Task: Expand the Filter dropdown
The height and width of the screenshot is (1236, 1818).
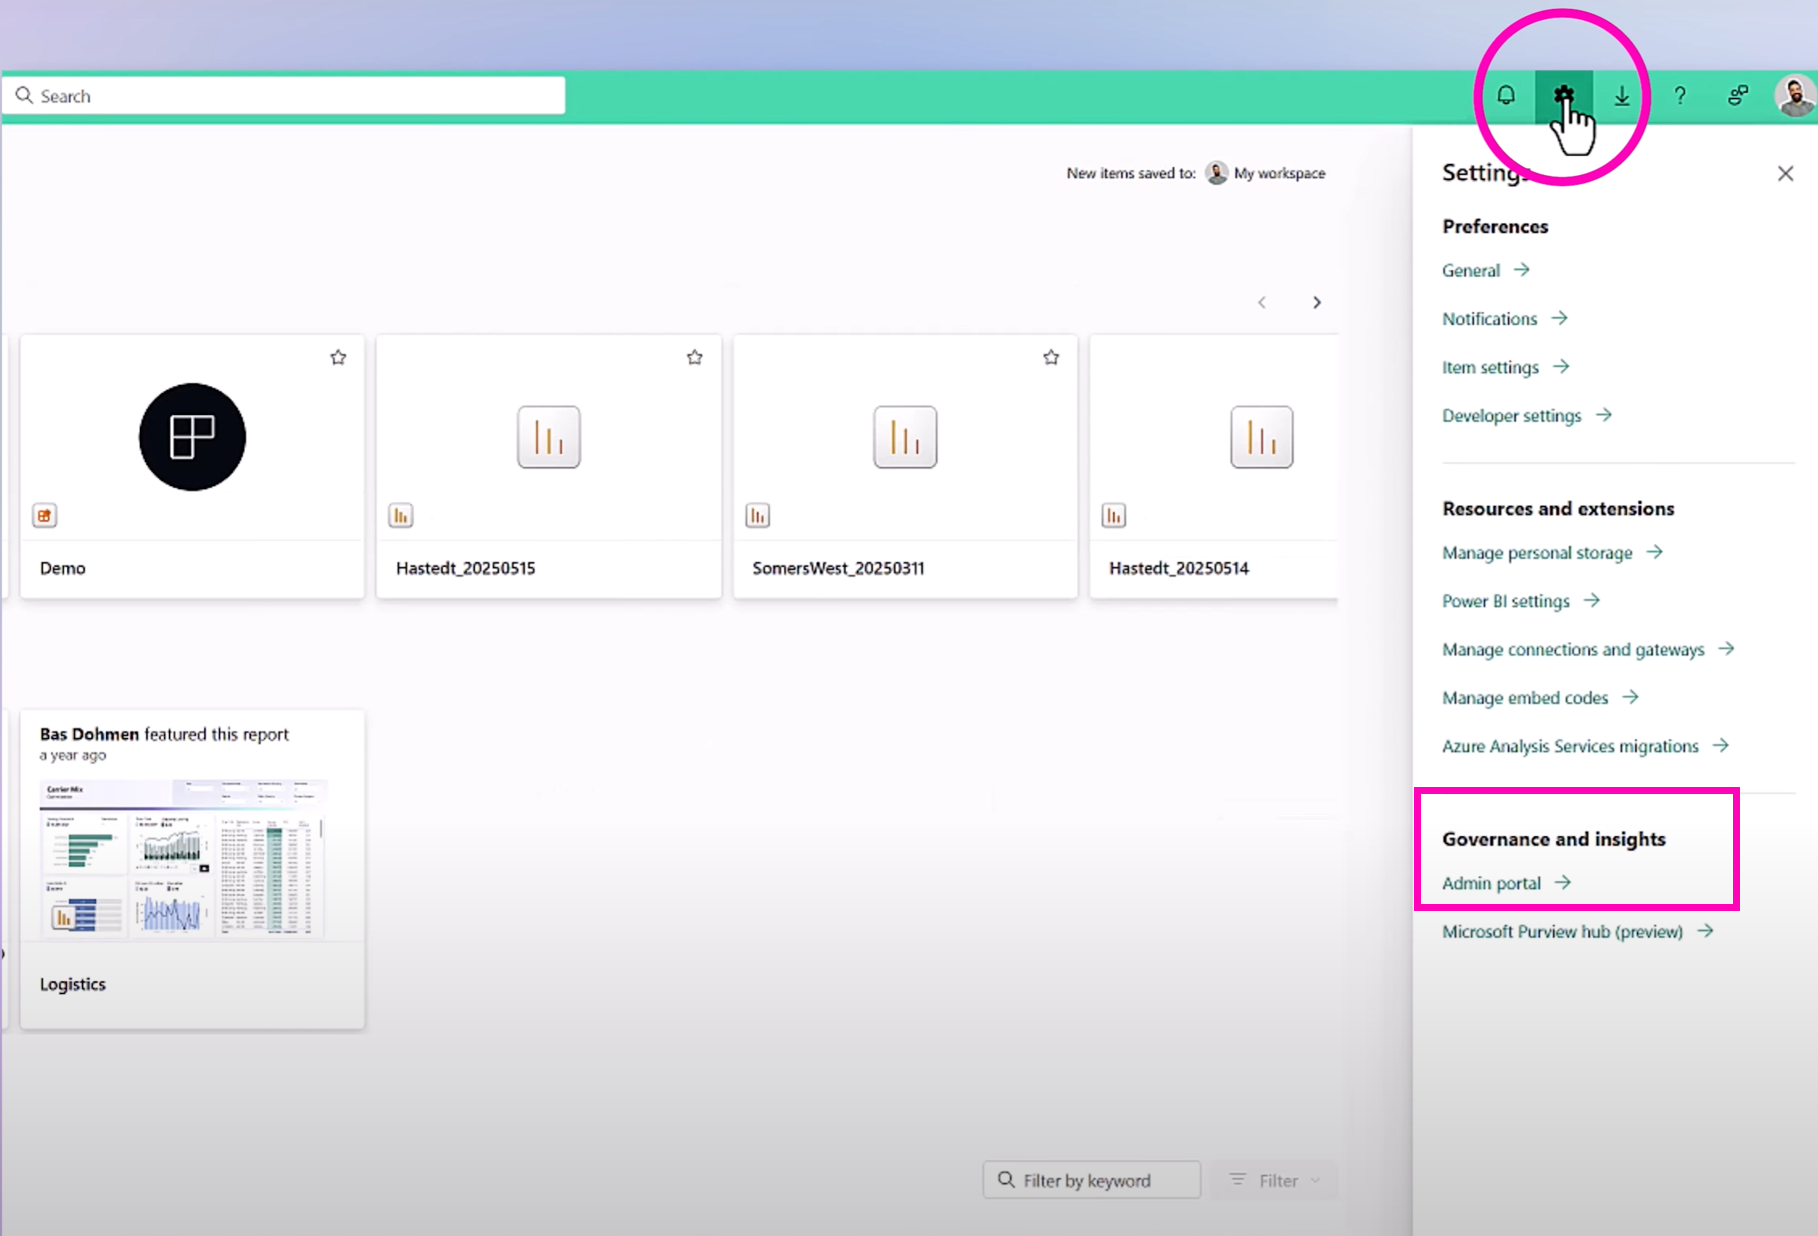Action: [1275, 1180]
